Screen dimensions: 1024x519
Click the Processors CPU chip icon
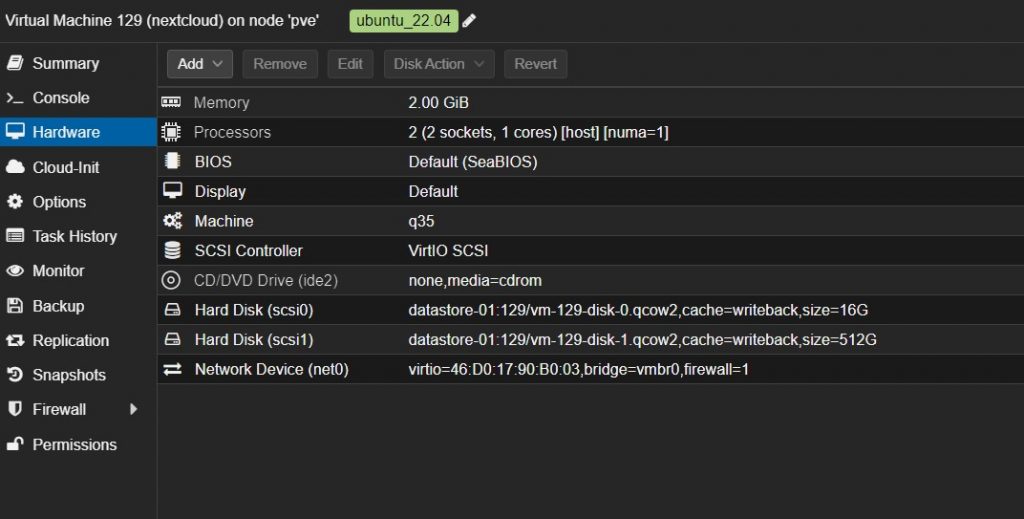click(x=172, y=132)
